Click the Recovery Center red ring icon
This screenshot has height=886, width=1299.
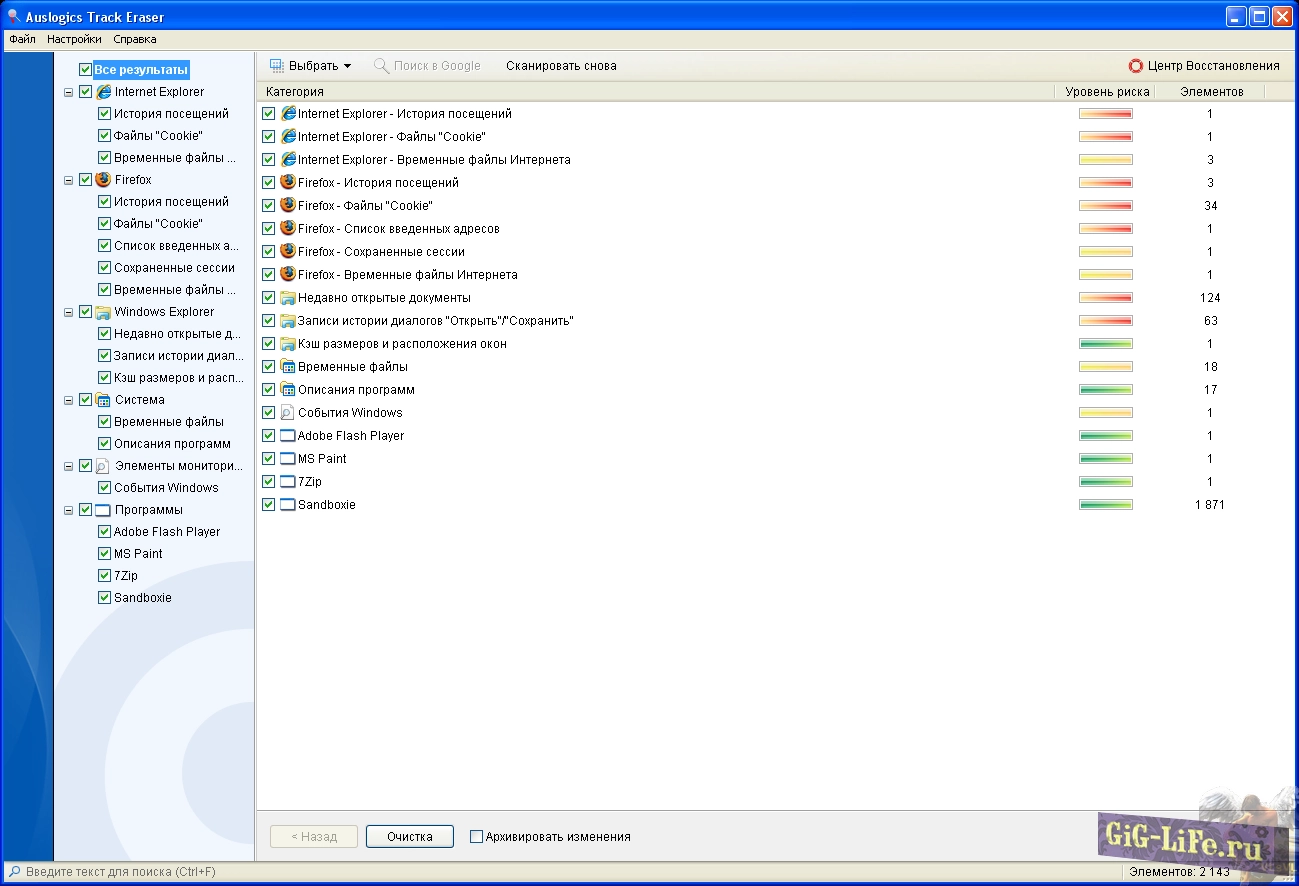pyautogui.click(x=1135, y=66)
